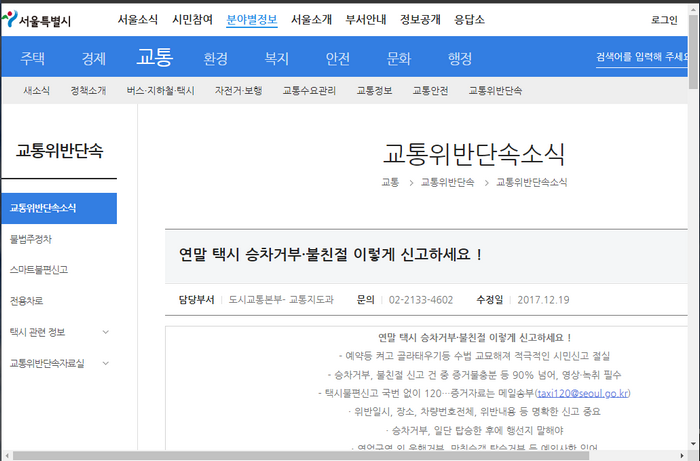Switch to the 주택 category tab
Viewport: 700px width, 461px height.
pyautogui.click(x=33, y=58)
